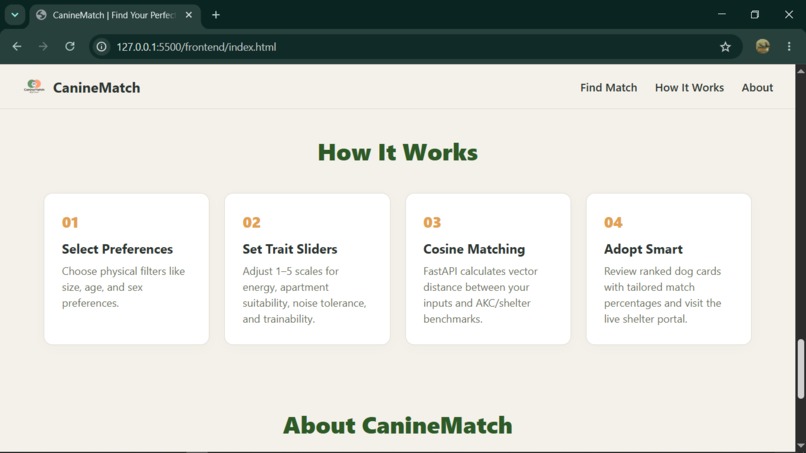This screenshot has width=806, height=453.
Task: Open the browser profile avatar
Action: pos(763,47)
